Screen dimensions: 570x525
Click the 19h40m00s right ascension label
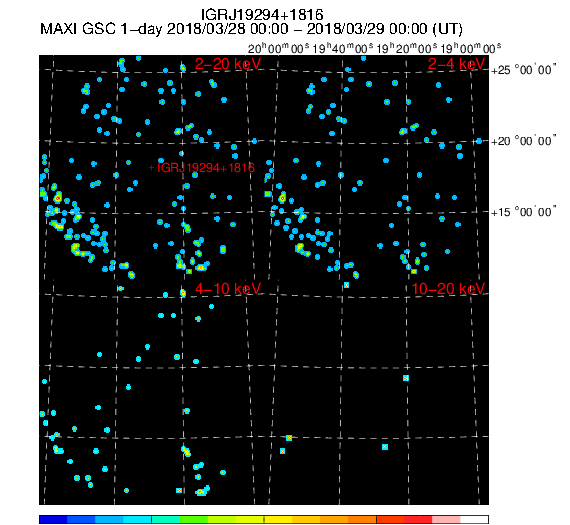[342, 48]
